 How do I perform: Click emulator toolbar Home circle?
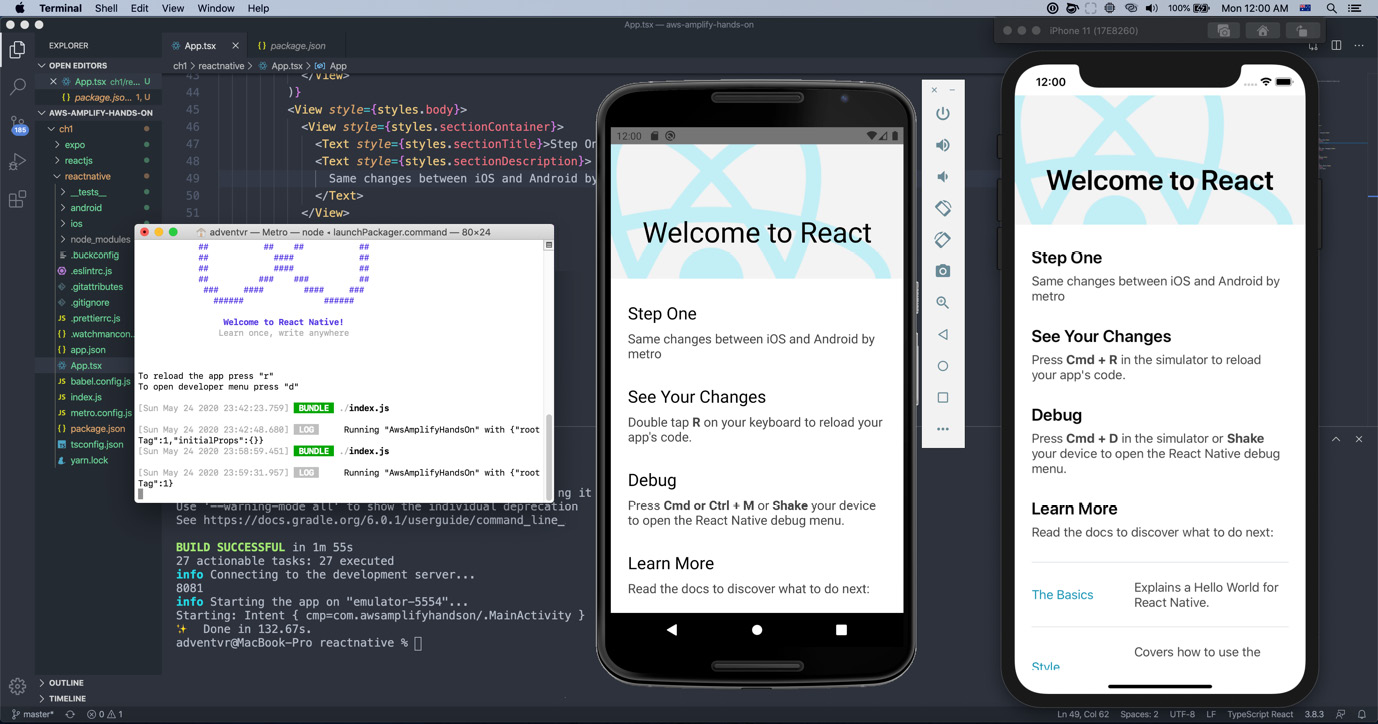tap(942, 366)
